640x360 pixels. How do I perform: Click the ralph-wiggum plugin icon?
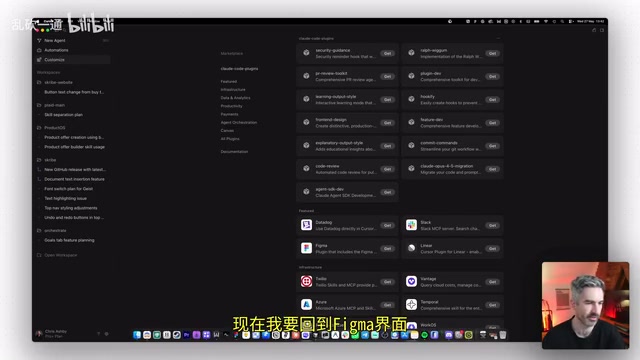tap(411, 53)
